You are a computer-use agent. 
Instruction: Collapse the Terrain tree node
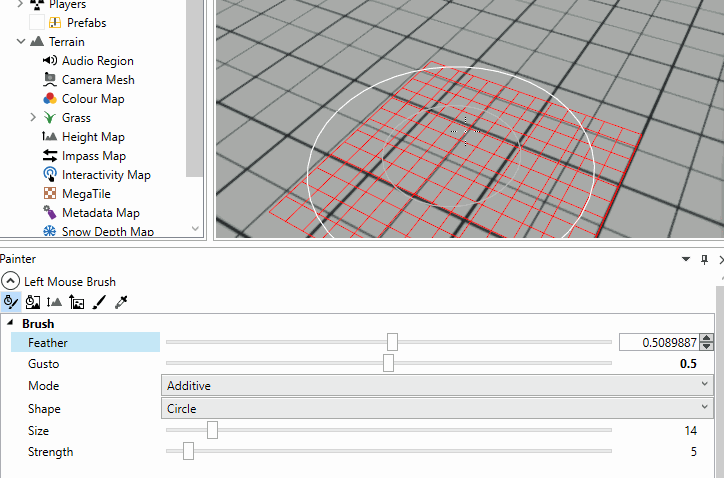click(21, 42)
